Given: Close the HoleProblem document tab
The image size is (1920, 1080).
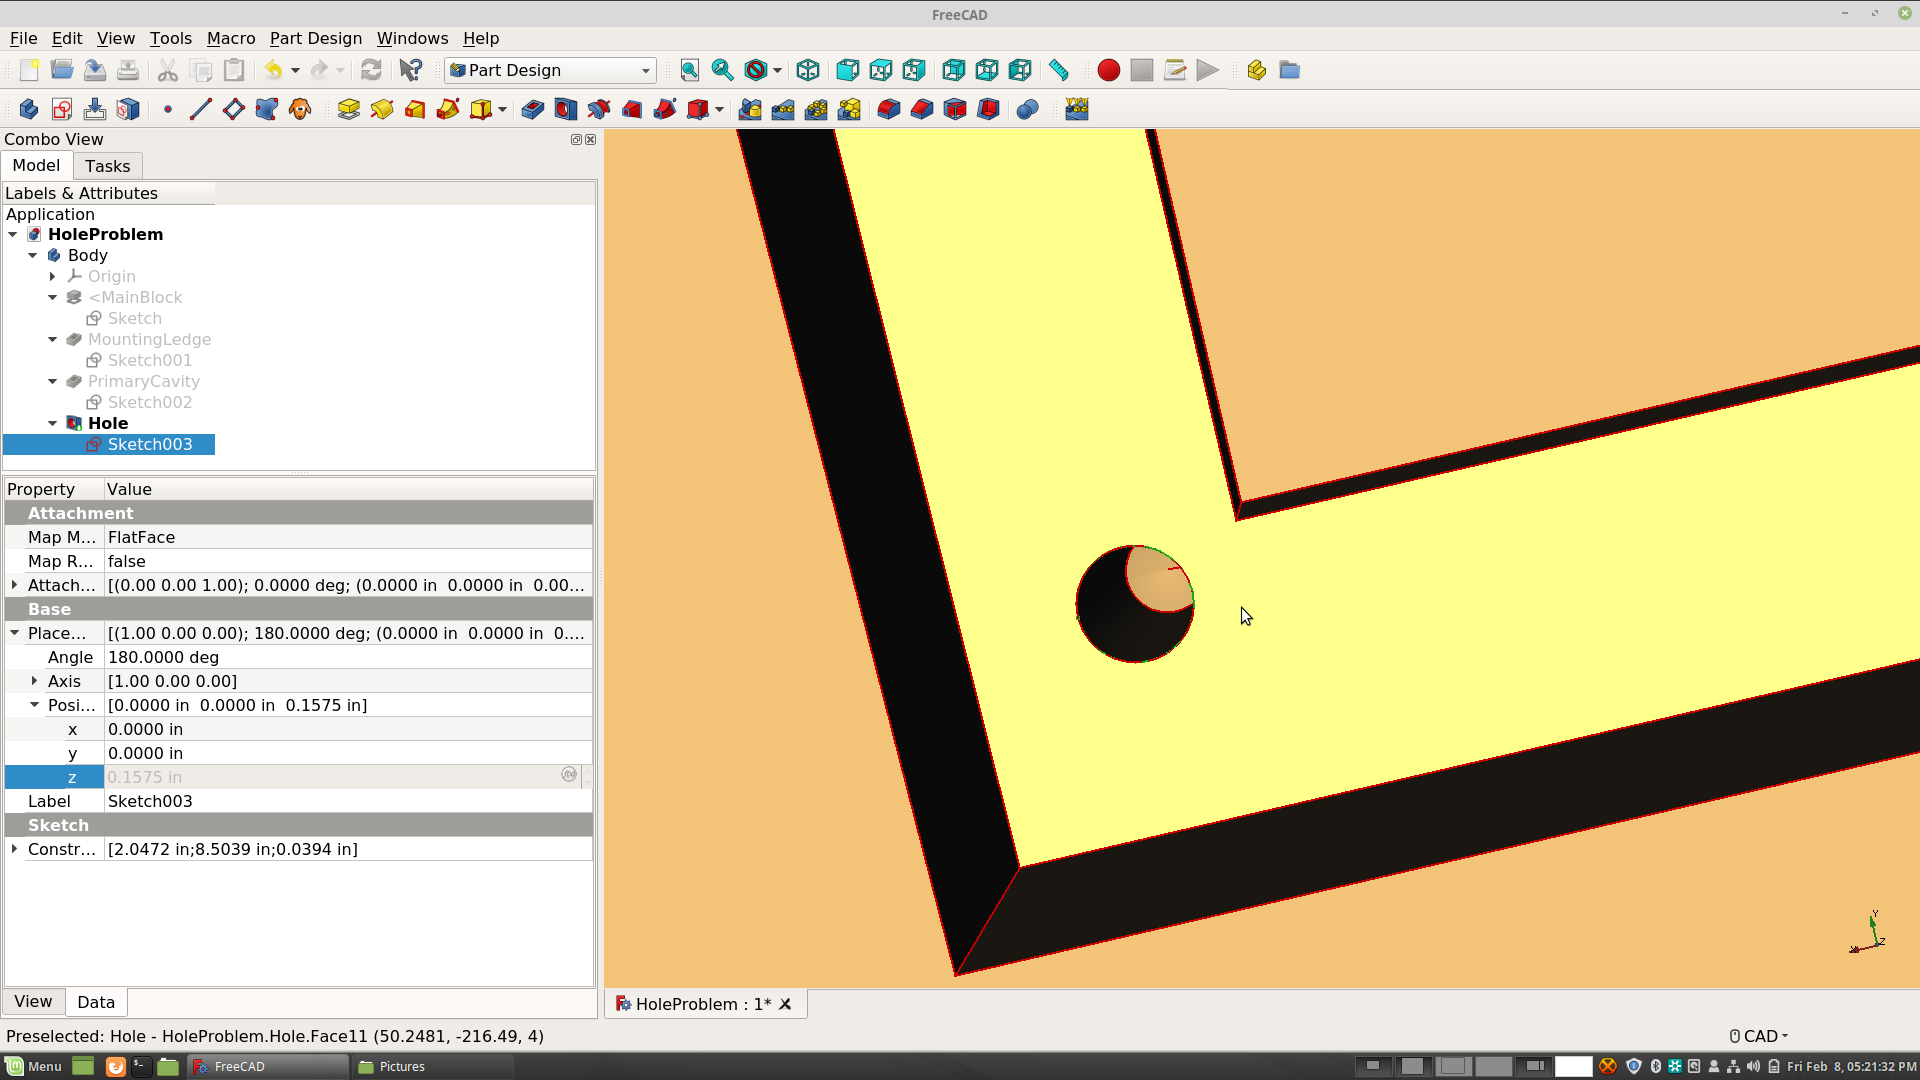Looking at the screenshot, I should (786, 1004).
